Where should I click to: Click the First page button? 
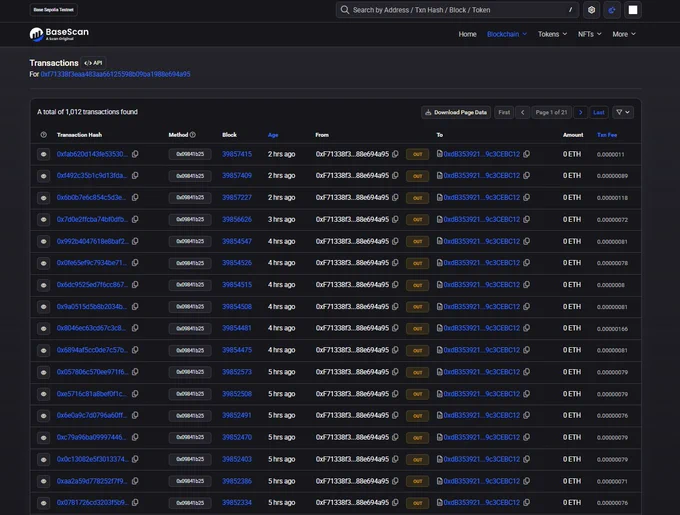click(504, 112)
